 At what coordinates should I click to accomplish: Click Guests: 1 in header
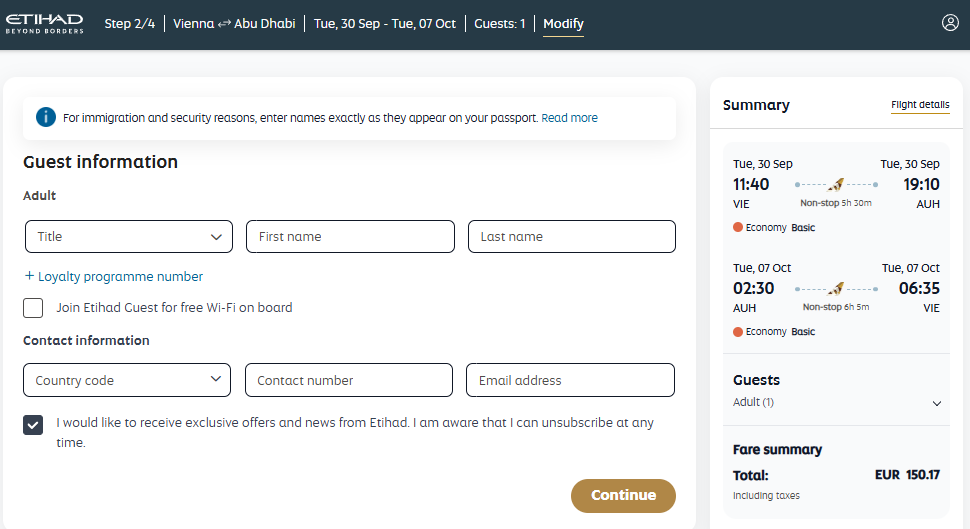(x=499, y=24)
